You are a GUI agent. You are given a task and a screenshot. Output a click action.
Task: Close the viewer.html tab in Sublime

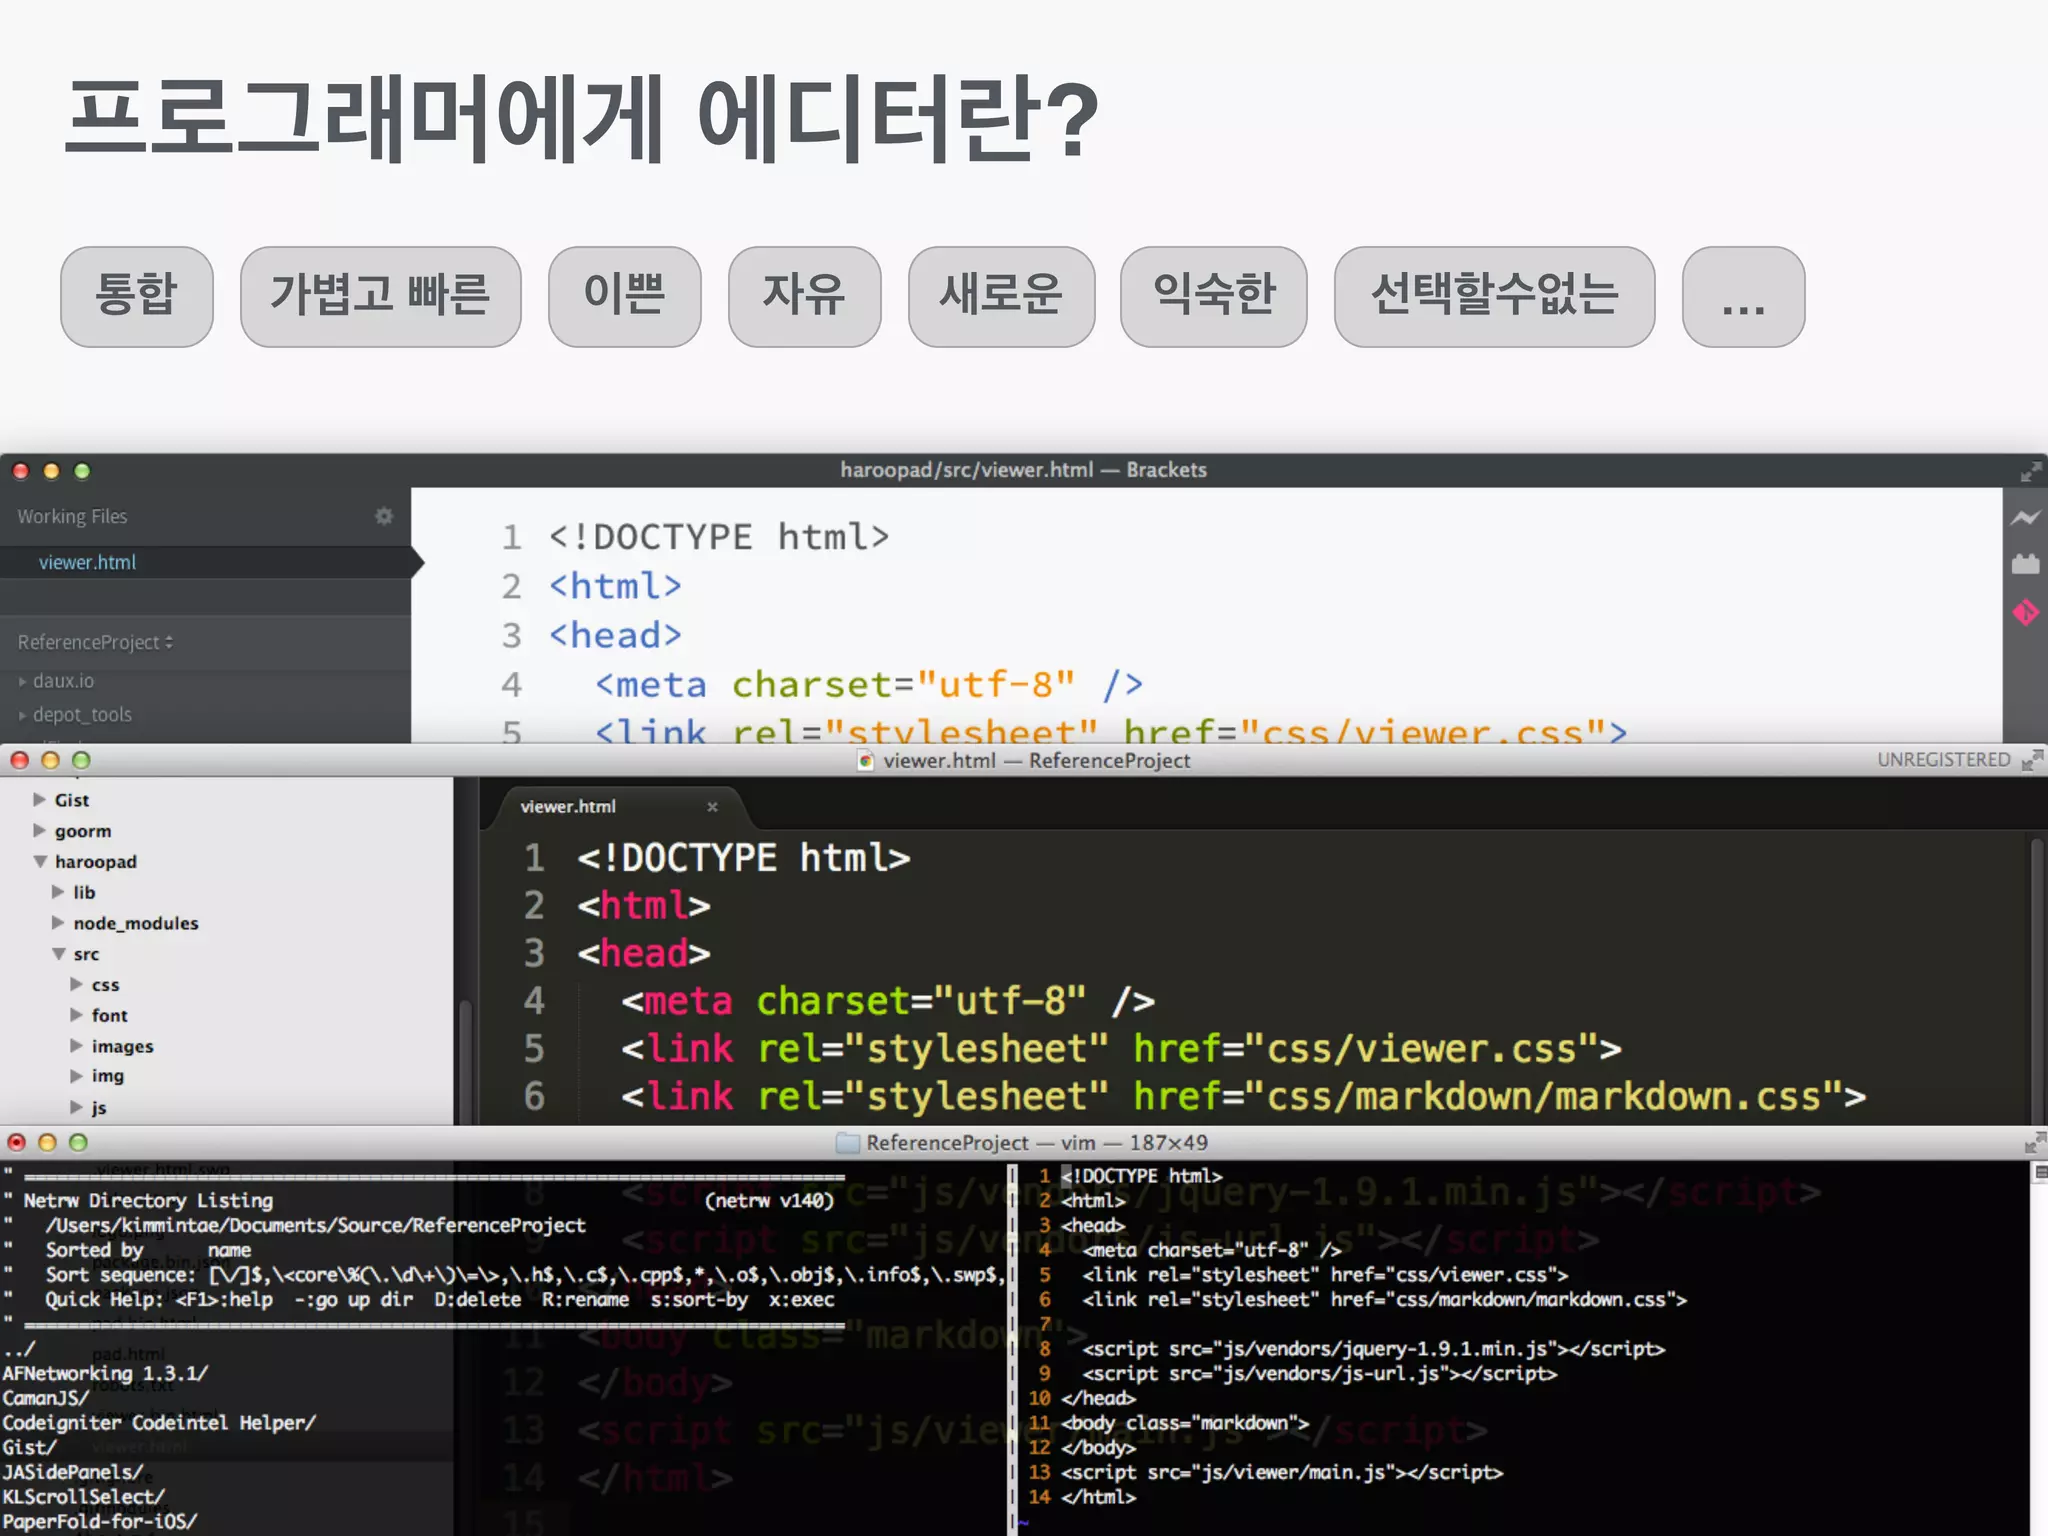pyautogui.click(x=712, y=807)
